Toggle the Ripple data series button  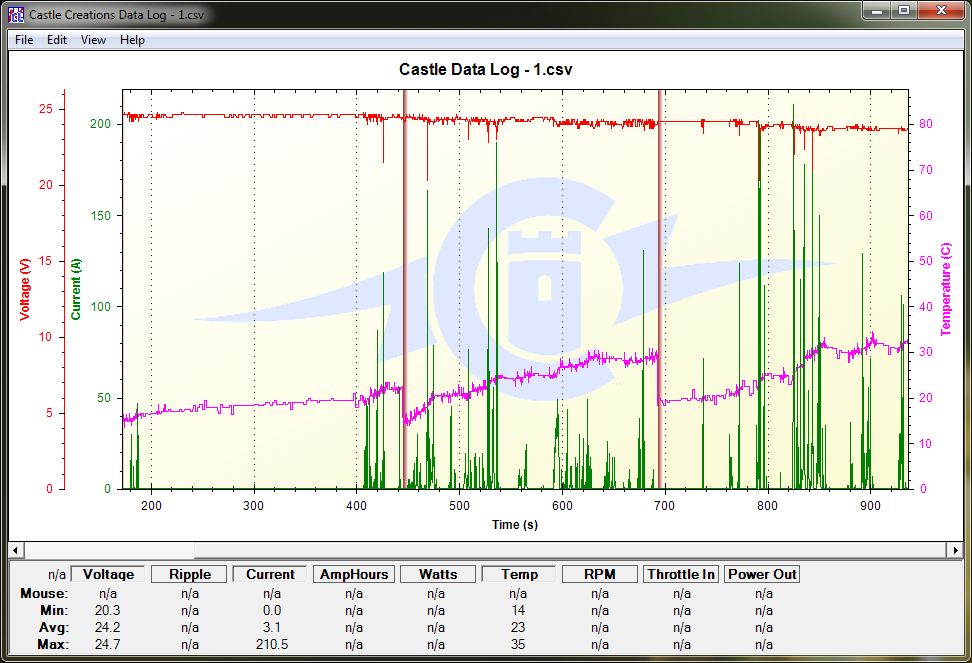click(190, 574)
